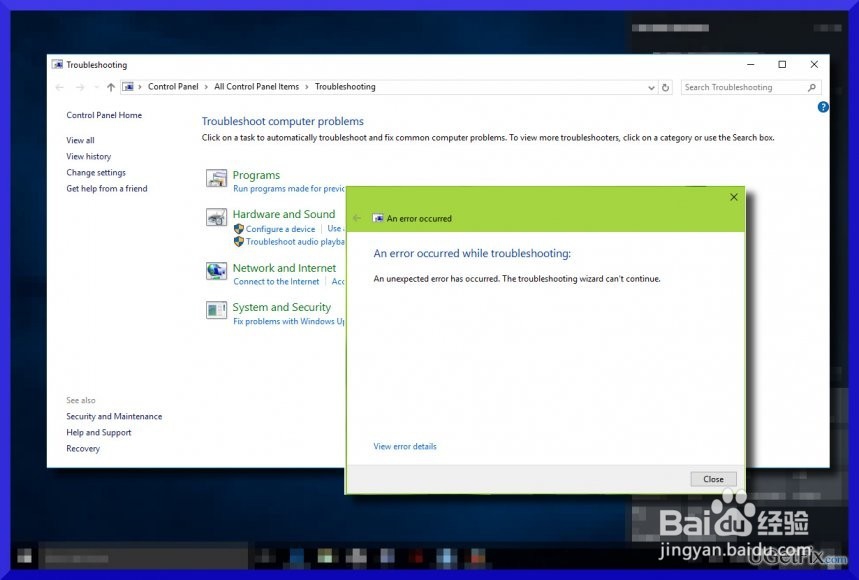Screen dimensions: 859x580
Task: Click Network and Internet heading
Action: [284, 268]
